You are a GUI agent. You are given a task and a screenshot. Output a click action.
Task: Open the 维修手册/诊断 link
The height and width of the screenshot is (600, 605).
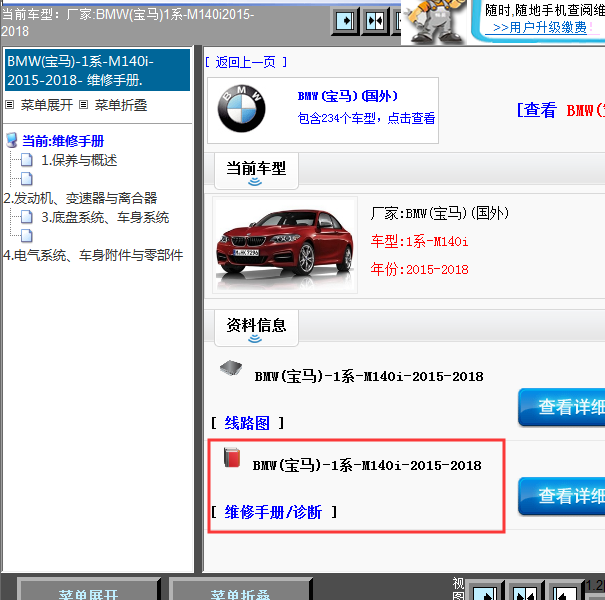(x=273, y=512)
